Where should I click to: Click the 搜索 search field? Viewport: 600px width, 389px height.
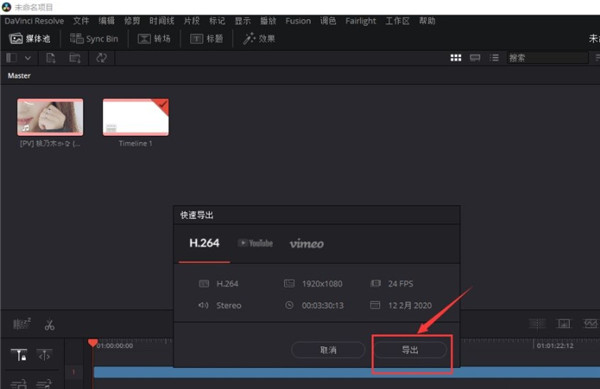(547, 58)
